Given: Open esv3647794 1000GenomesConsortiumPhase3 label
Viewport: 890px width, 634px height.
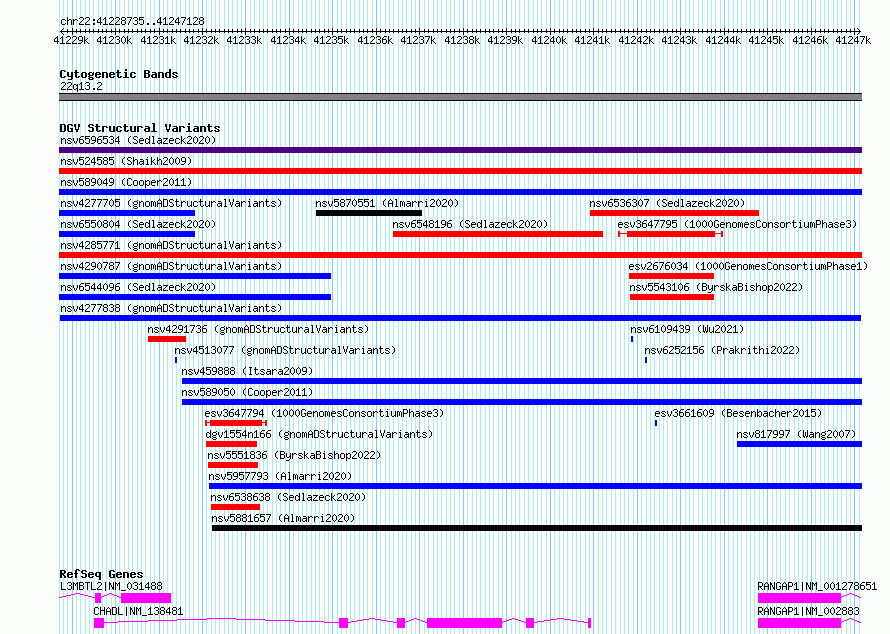Looking at the screenshot, I should [324, 413].
